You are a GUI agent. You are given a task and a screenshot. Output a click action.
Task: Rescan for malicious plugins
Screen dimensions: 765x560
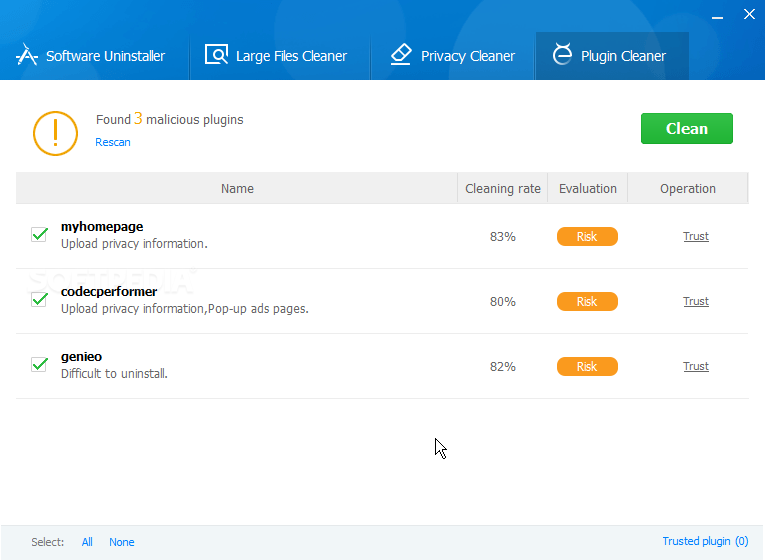pyautogui.click(x=113, y=142)
